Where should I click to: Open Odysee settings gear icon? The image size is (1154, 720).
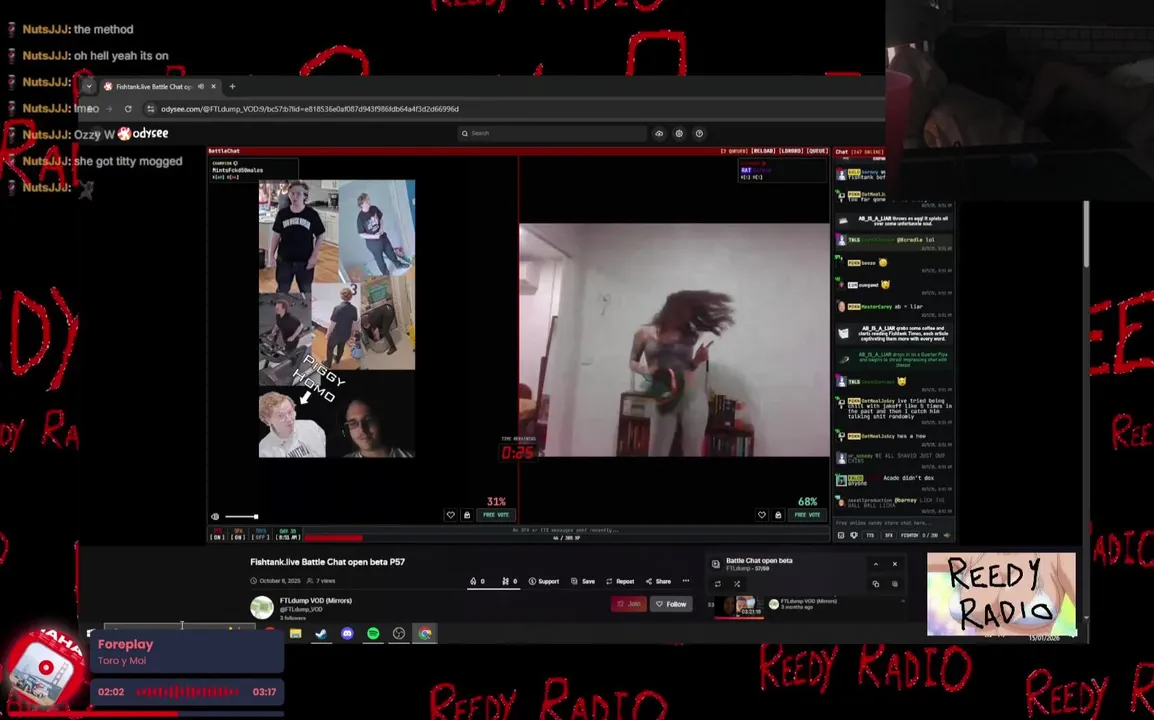679,133
